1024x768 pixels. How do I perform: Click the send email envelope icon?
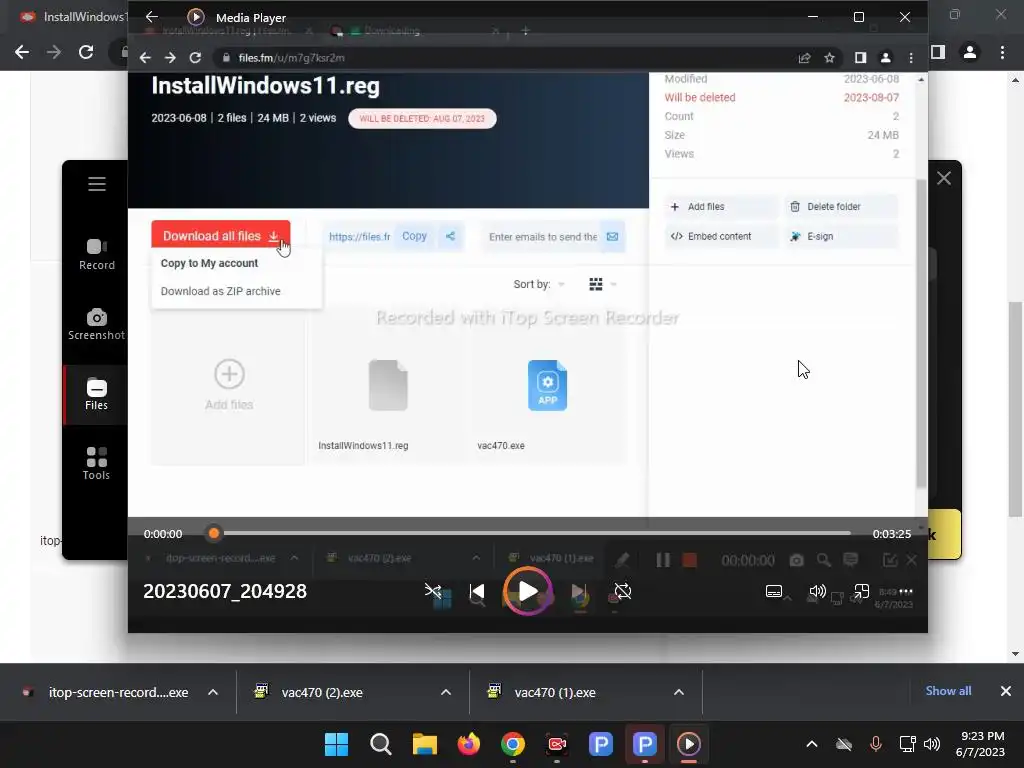pos(613,236)
